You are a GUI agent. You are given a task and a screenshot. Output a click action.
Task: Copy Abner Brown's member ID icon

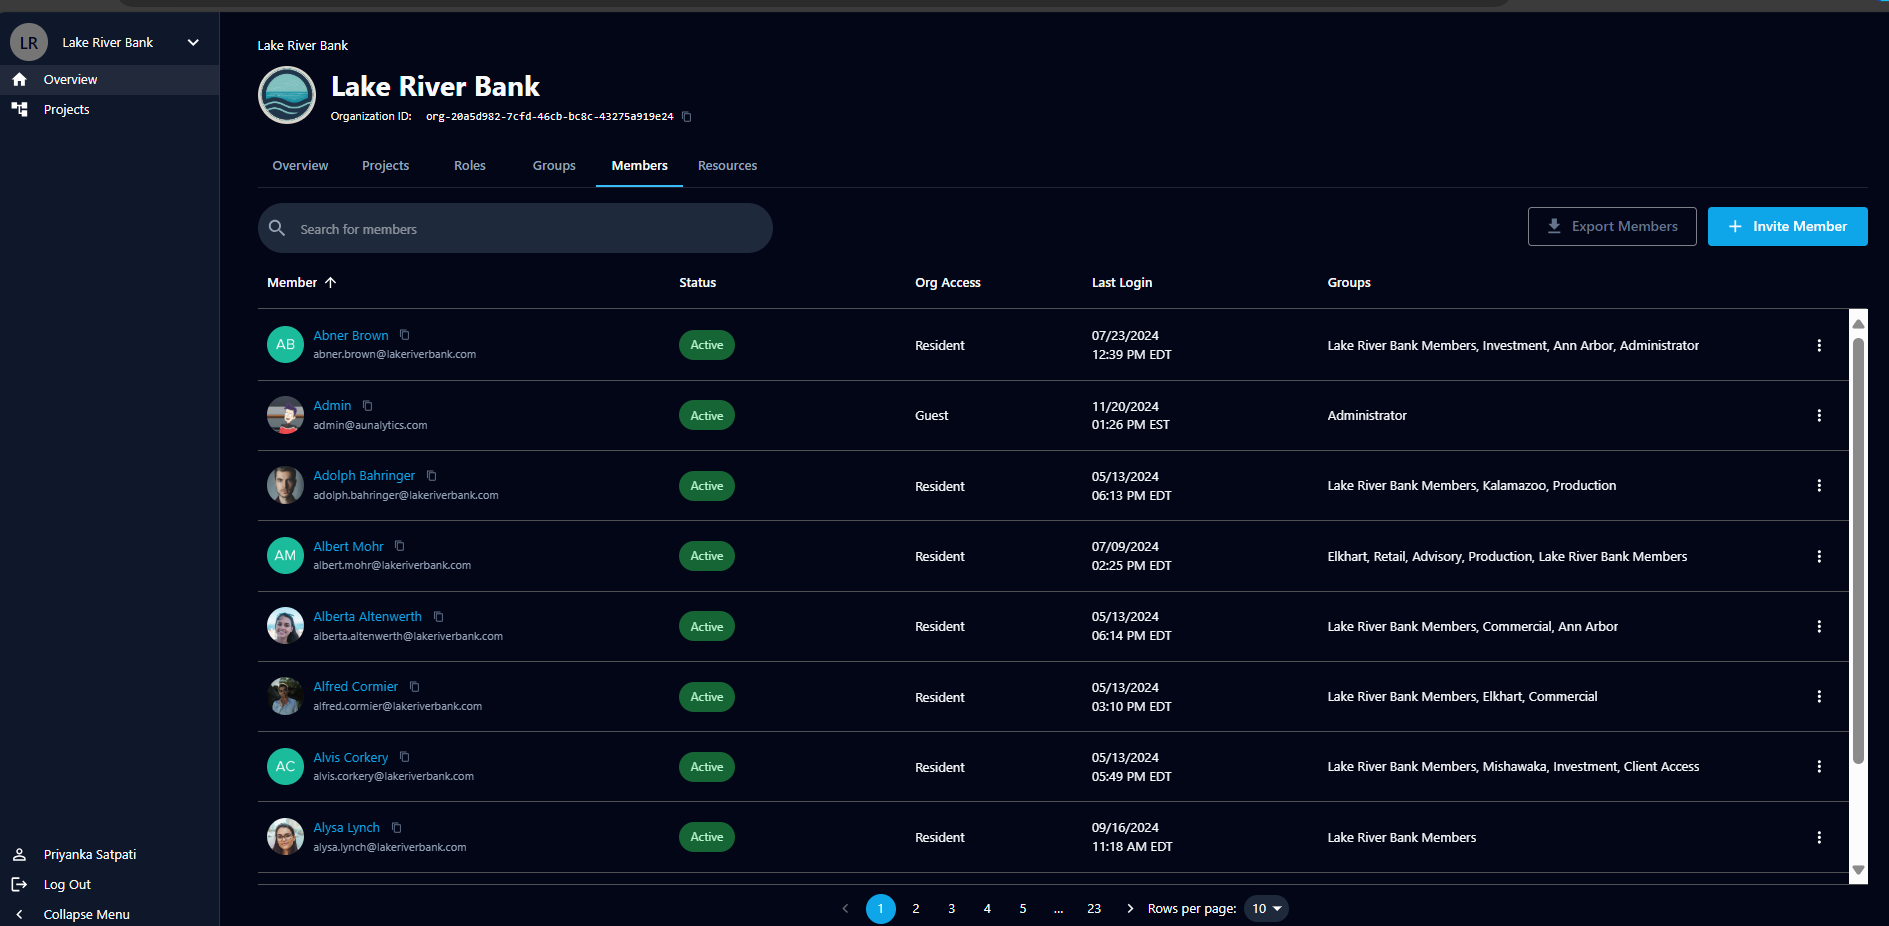[x=405, y=335]
